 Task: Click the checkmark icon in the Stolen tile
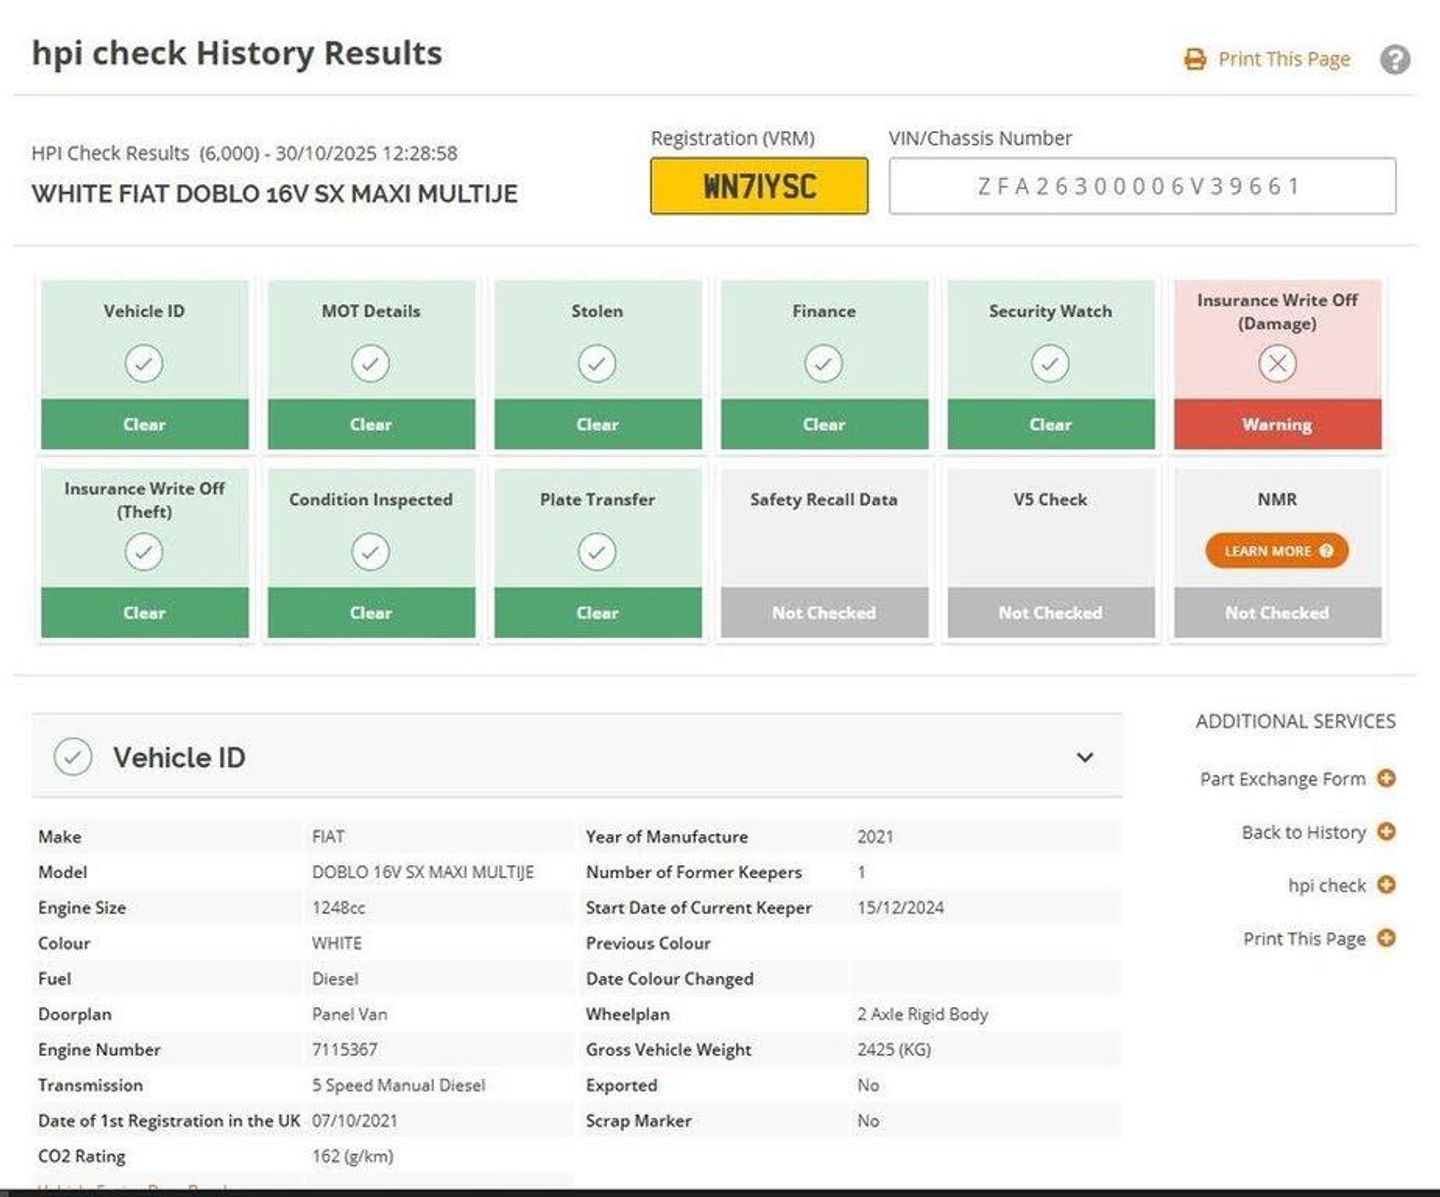[597, 364]
